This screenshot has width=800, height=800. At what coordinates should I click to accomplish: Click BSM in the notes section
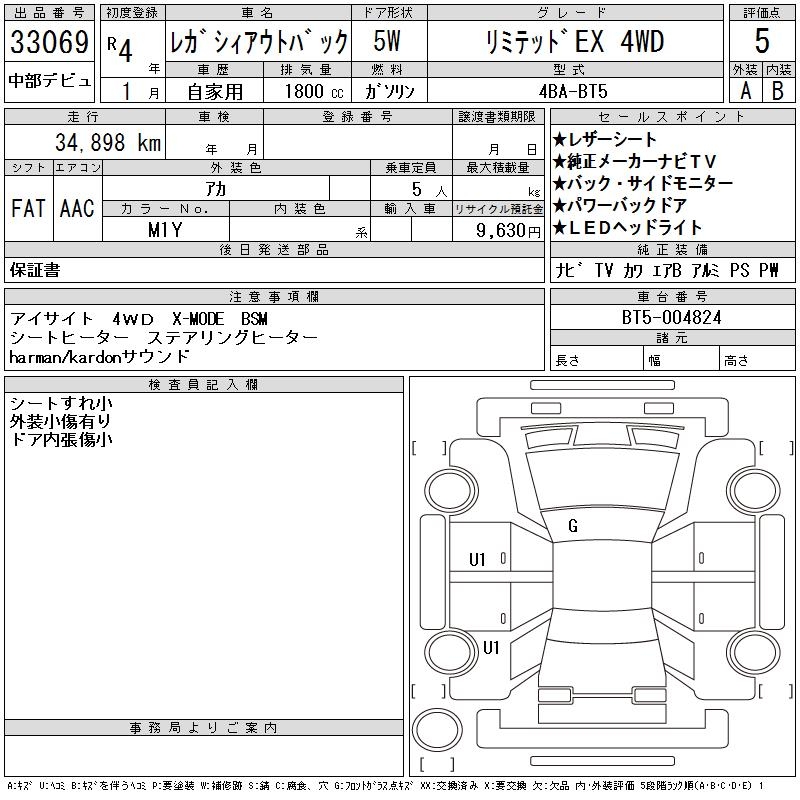point(254,319)
